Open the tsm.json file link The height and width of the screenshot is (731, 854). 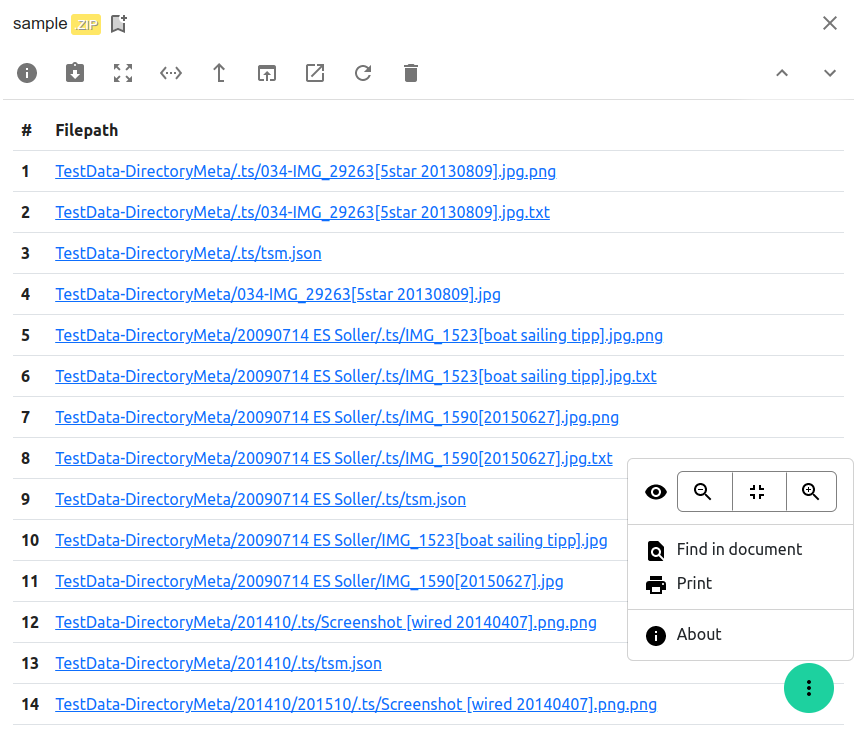[188, 253]
